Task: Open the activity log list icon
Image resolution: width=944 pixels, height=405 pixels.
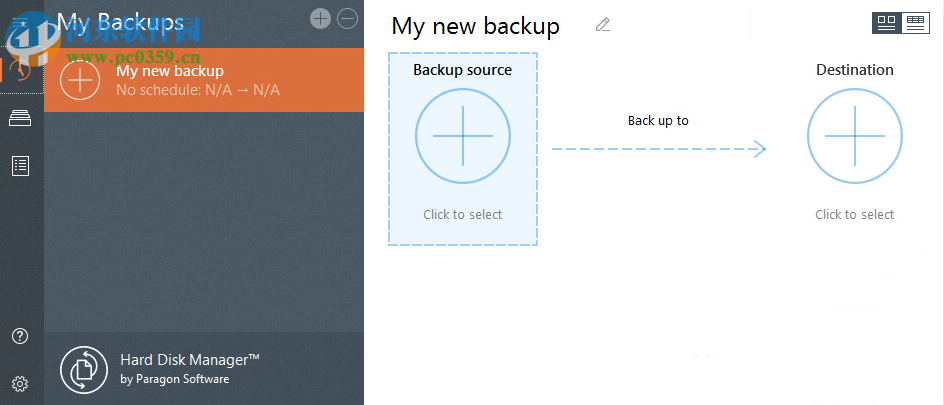Action: tap(20, 166)
